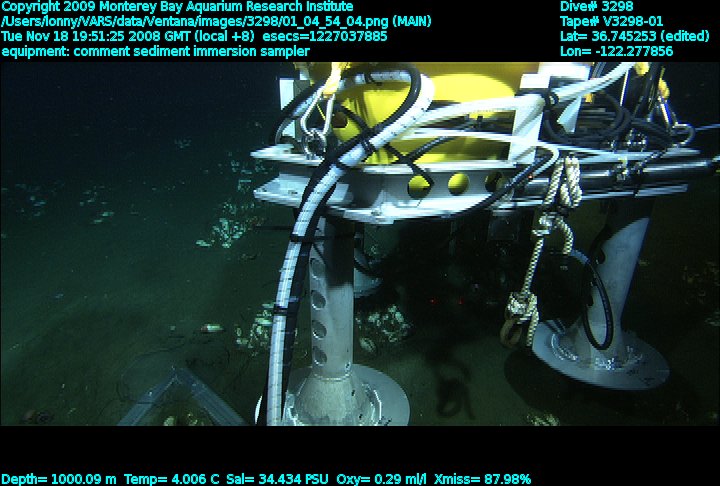The width and height of the screenshot is (720, 486).
Task: Click the 'Lat= 36.745253 (edited)' reading
Action: [x=635, y=36]
